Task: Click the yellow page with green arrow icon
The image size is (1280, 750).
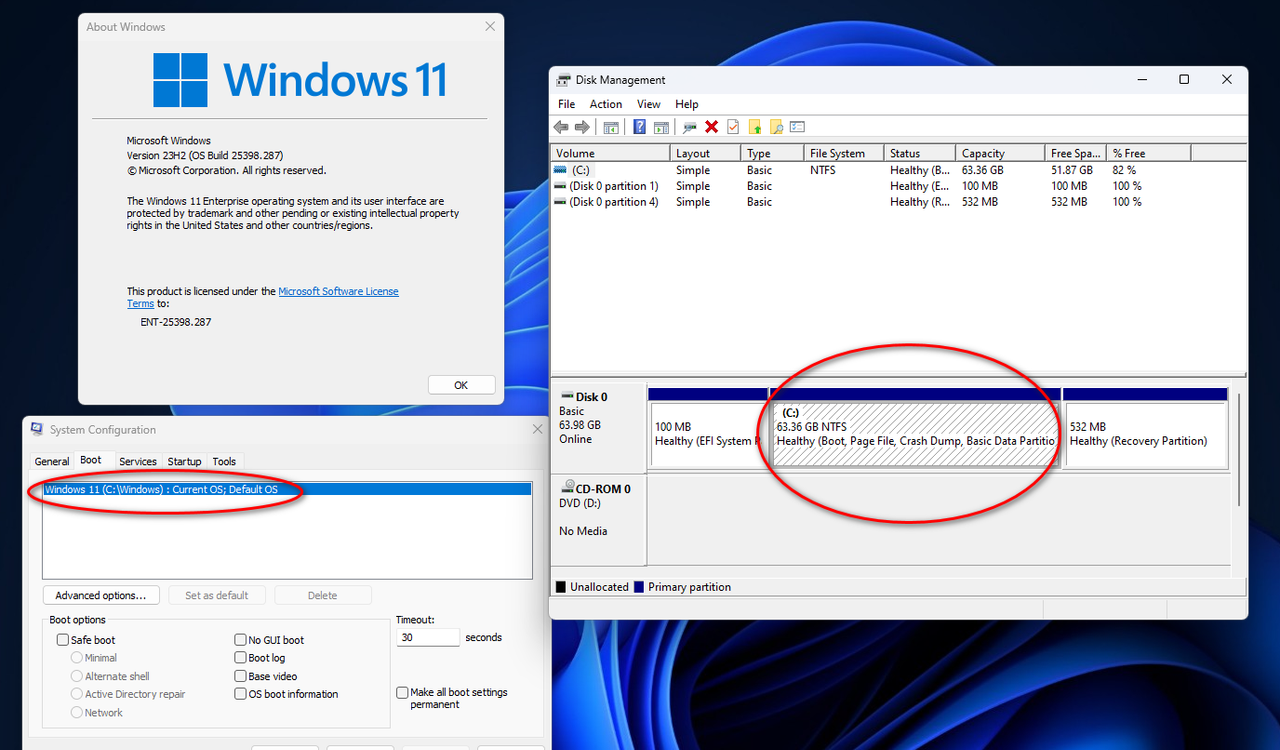Action: point(755,127)
